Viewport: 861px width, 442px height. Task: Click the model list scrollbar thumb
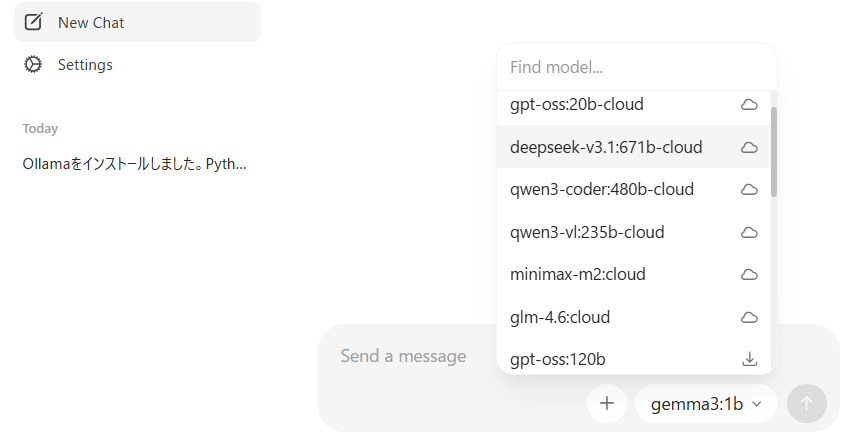tap(774, 150)
